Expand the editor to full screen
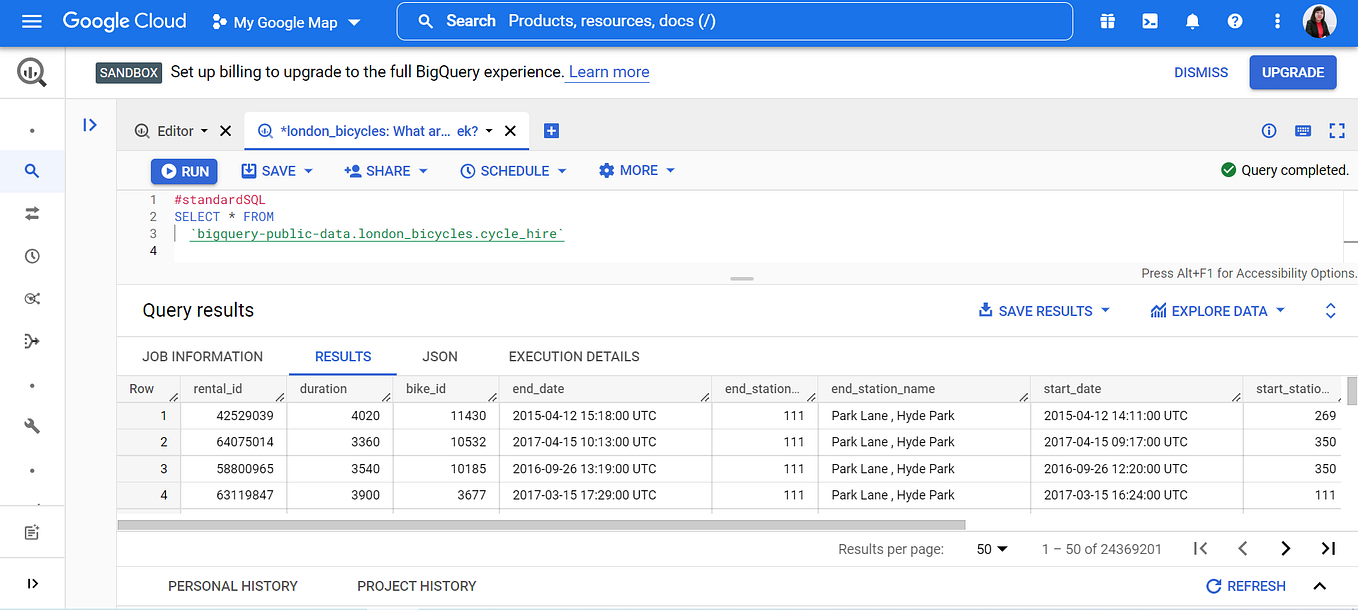Image resolution: width=1358 pixels, height=610 pixels. (1337, 131)
